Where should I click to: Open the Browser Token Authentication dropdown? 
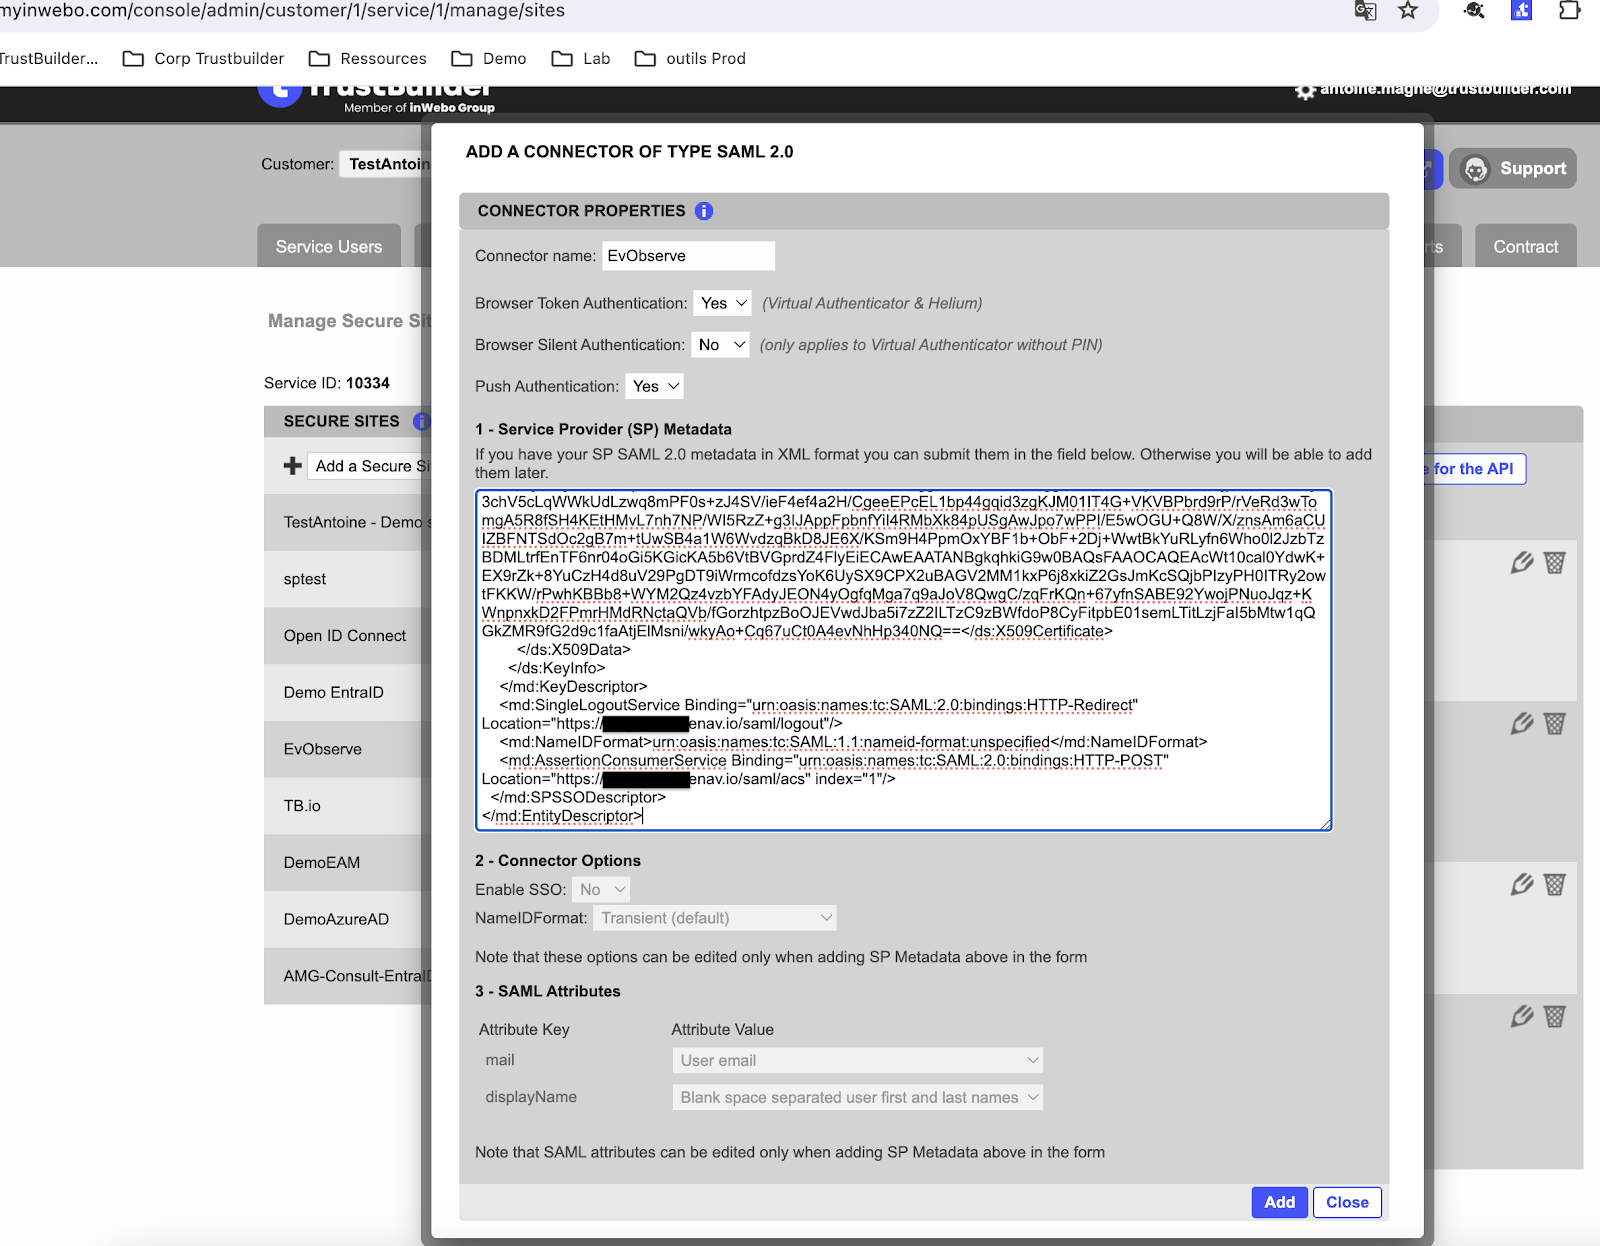pyautogui.click(x=723, y=303)
